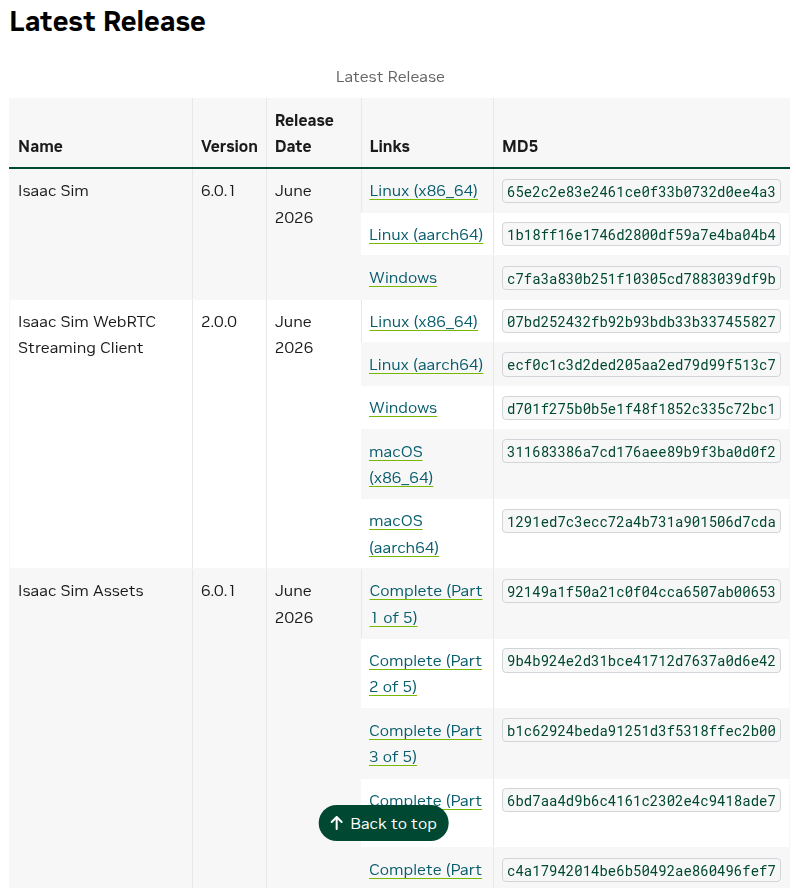Image resolution: width=796 pixels, height=888 pixels.
Task: Select MD5 hash 65e2c2e83e2461ce0f33b0732d0ee4a3
Action: pos(641,191)
